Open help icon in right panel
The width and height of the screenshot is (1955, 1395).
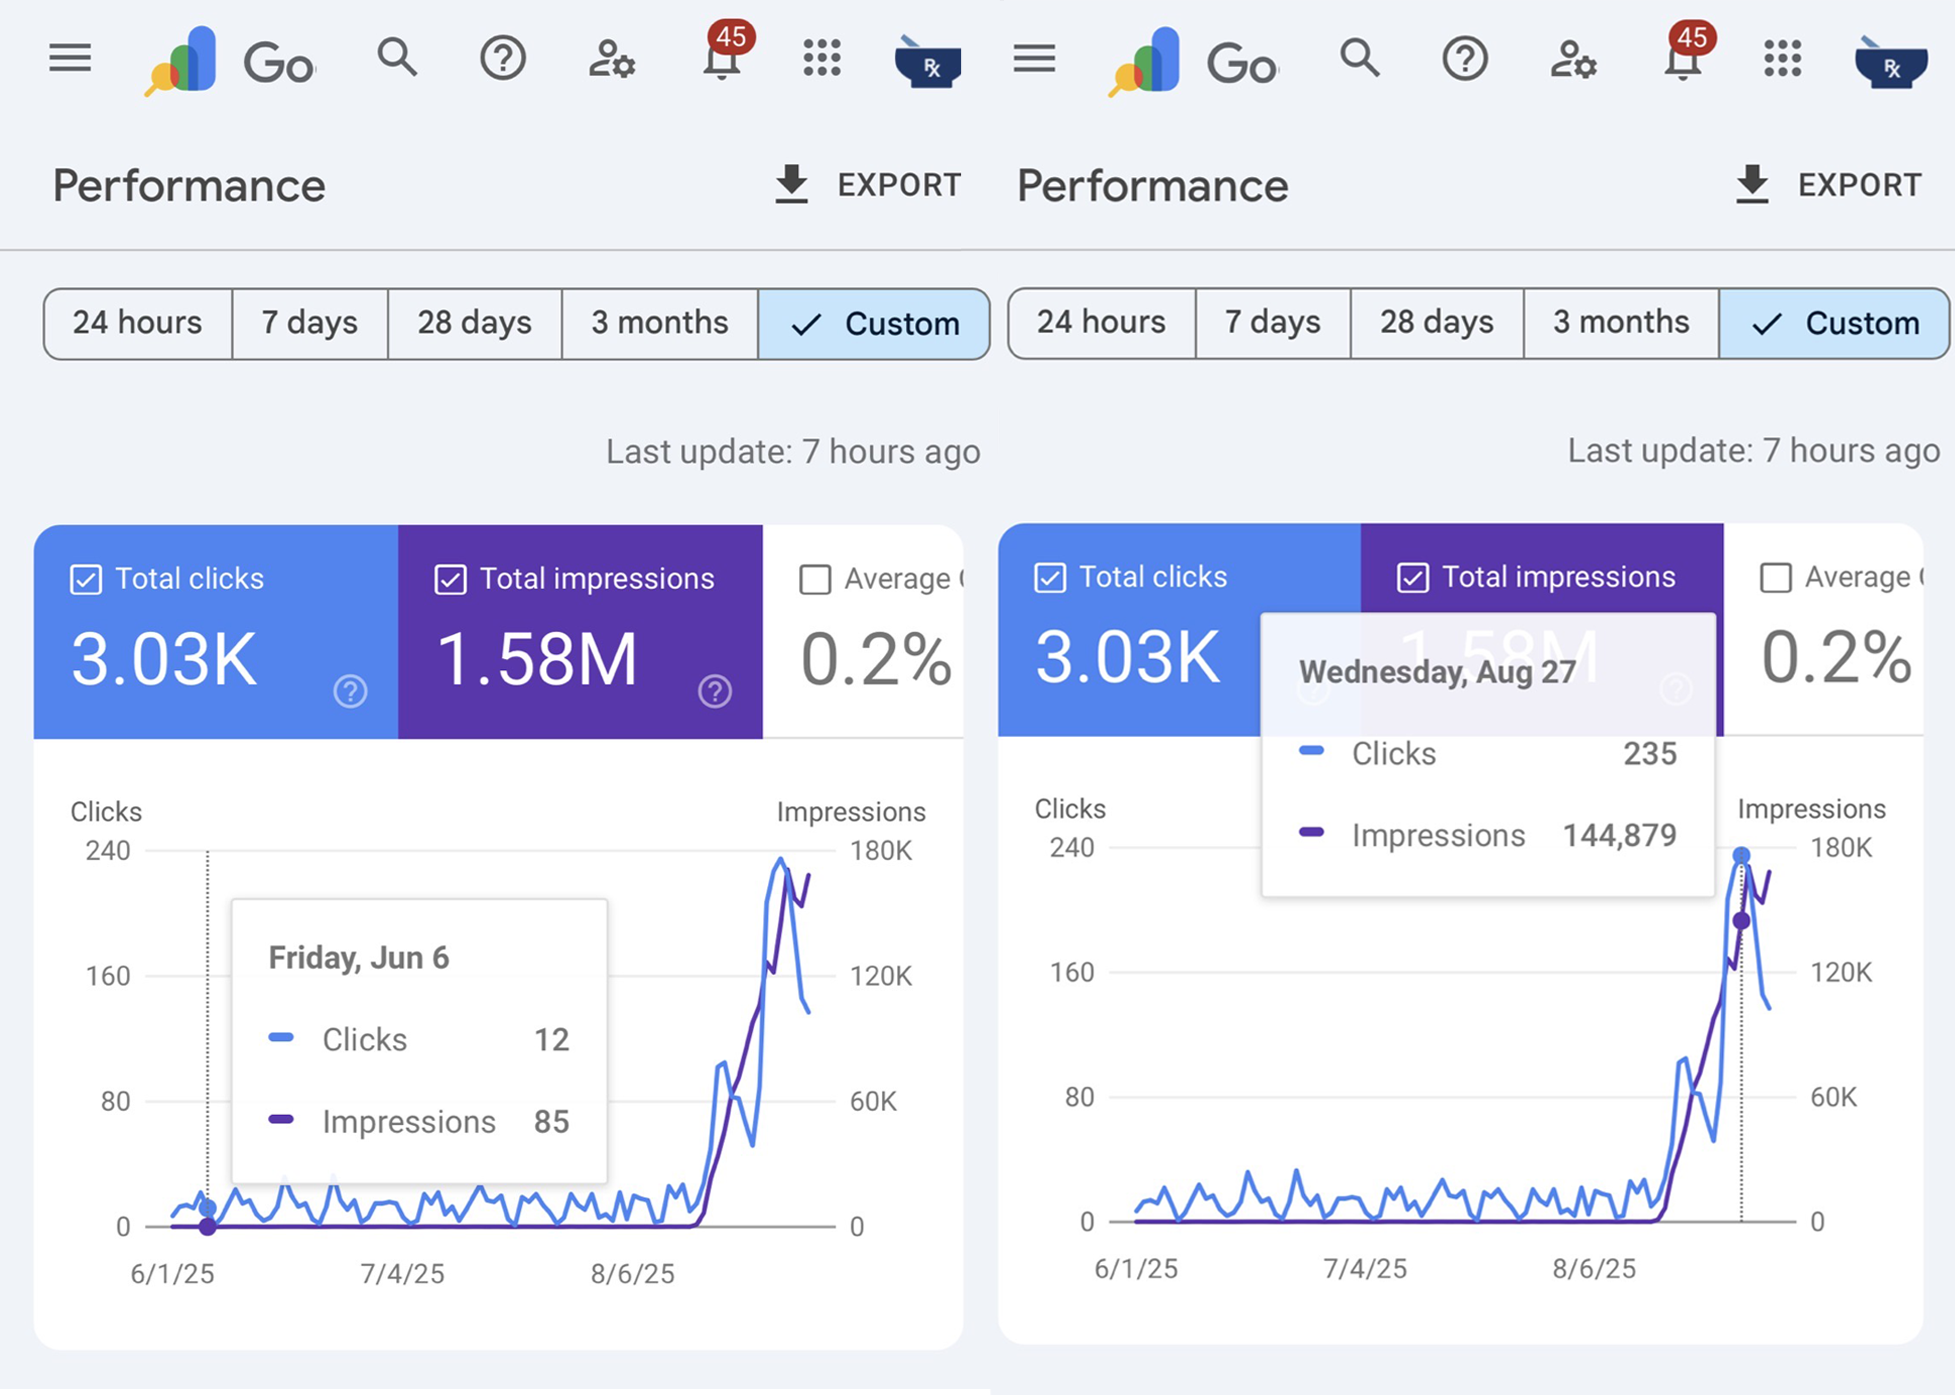(1464, 59)
